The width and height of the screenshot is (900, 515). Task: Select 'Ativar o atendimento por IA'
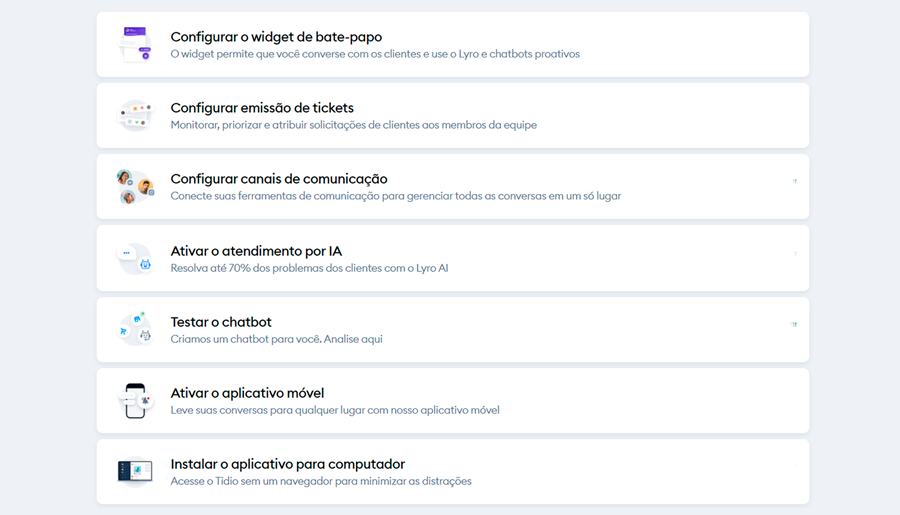(x=453, y=258)
